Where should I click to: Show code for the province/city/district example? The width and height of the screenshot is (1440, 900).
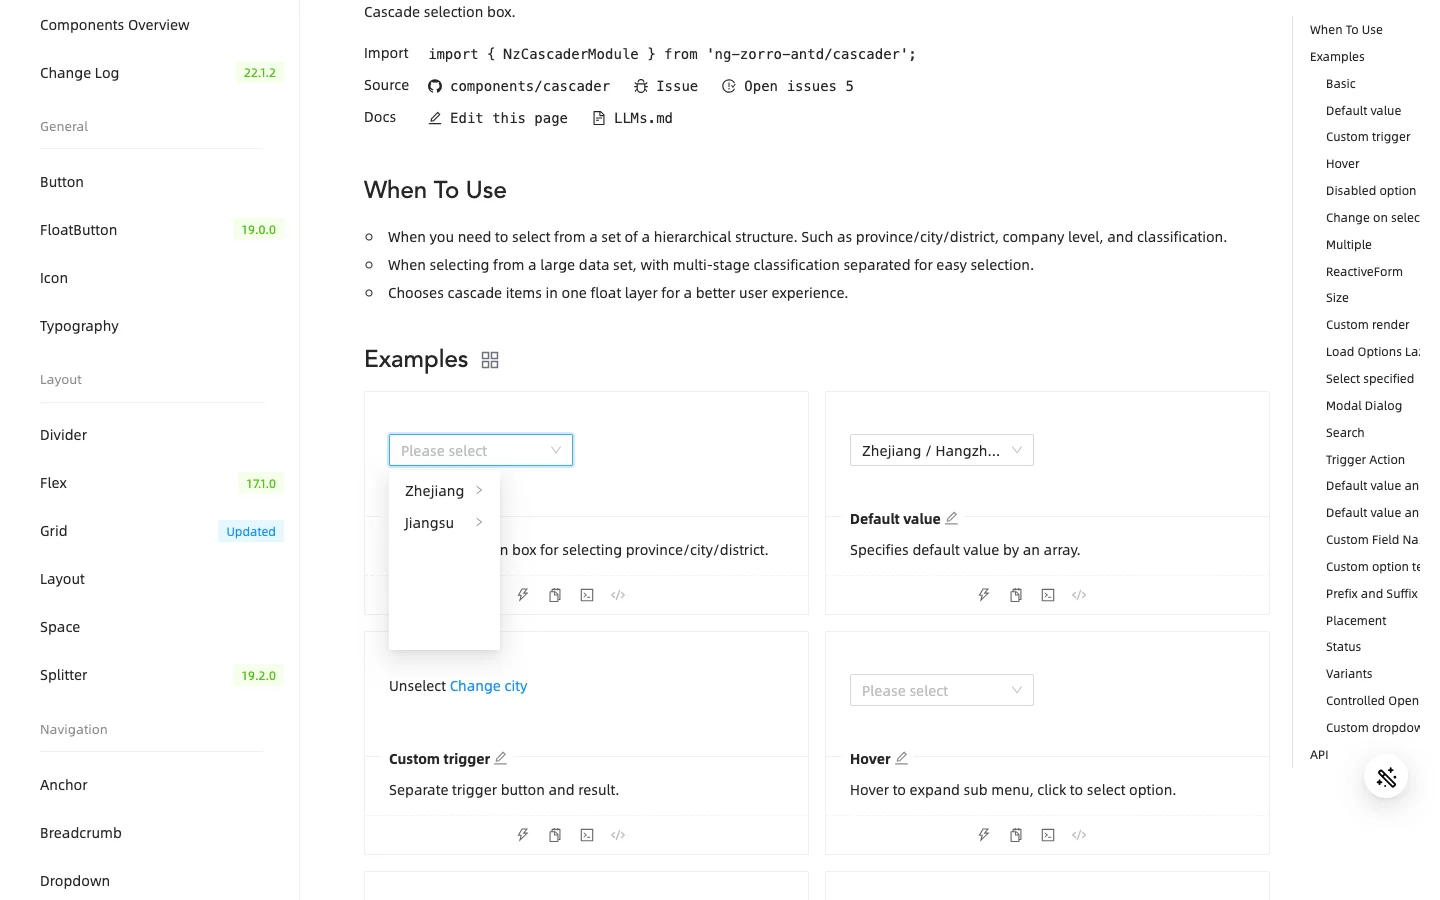(x=618, y=595)
